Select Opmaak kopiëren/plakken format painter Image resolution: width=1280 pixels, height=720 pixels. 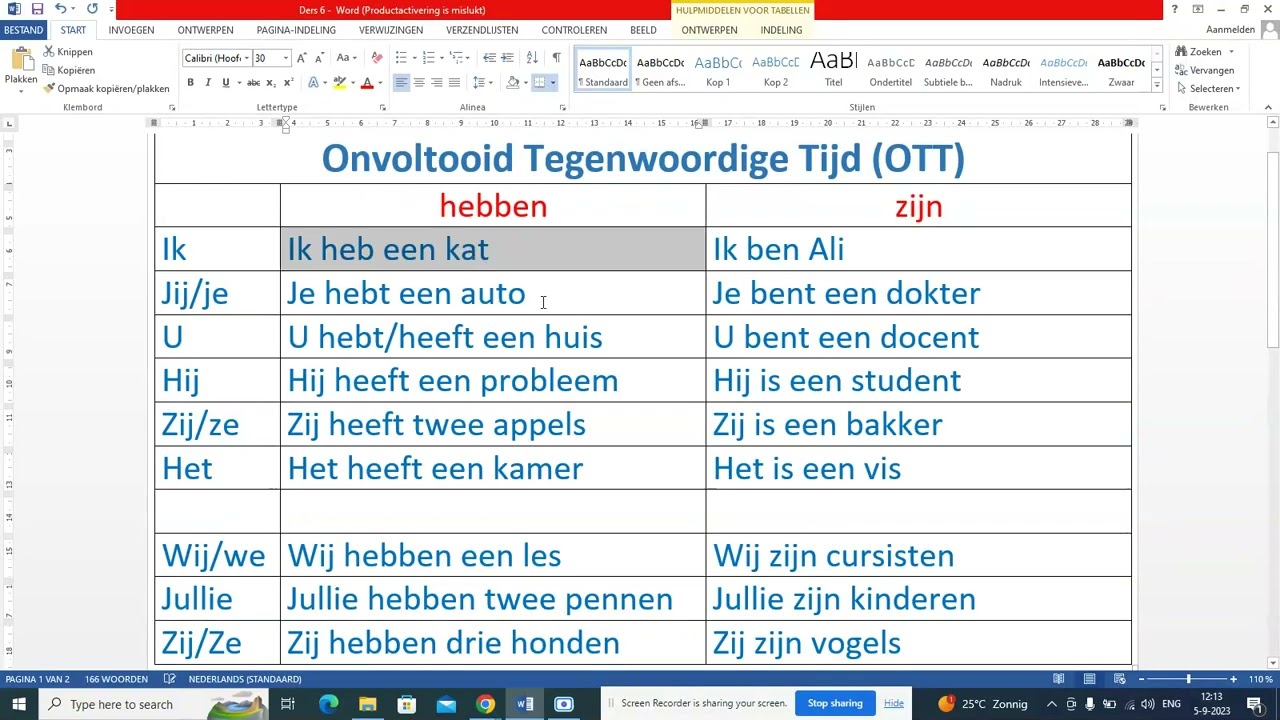106,88
